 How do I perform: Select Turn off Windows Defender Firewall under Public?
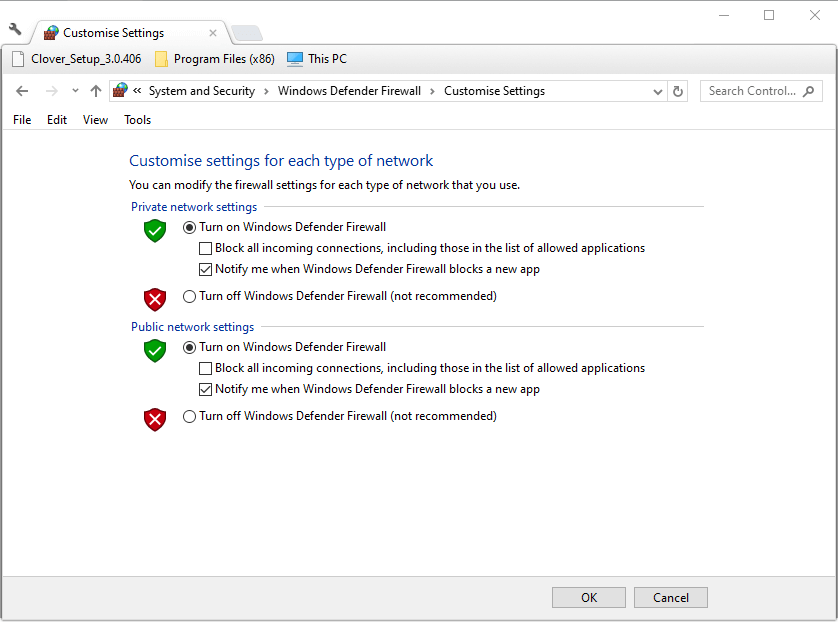point(190,416)
